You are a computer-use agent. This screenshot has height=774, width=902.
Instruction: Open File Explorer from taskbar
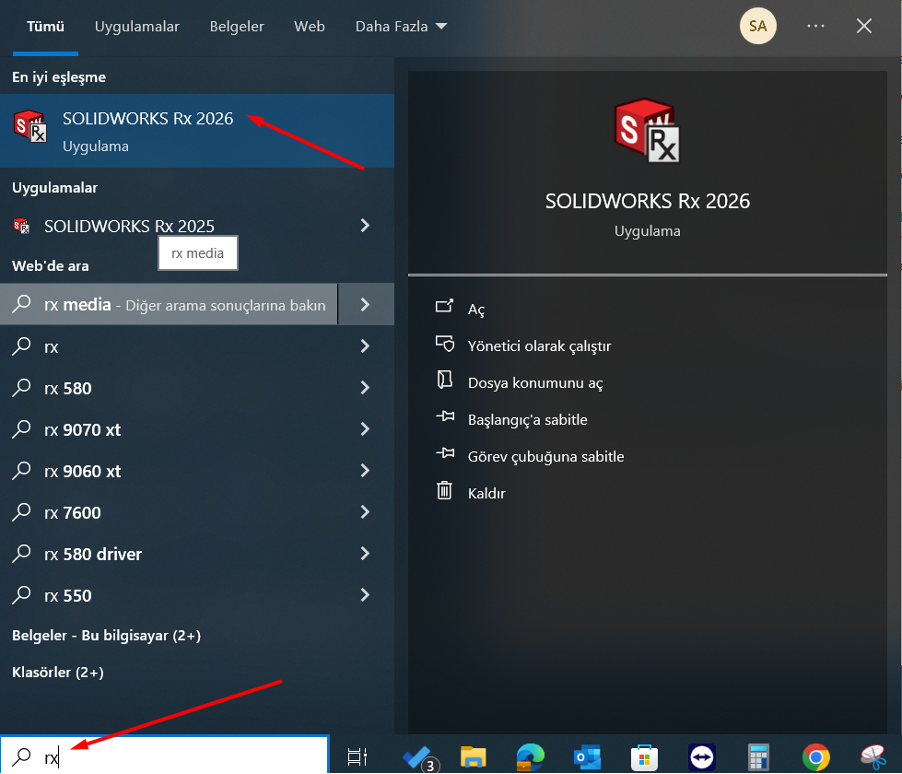473,757
